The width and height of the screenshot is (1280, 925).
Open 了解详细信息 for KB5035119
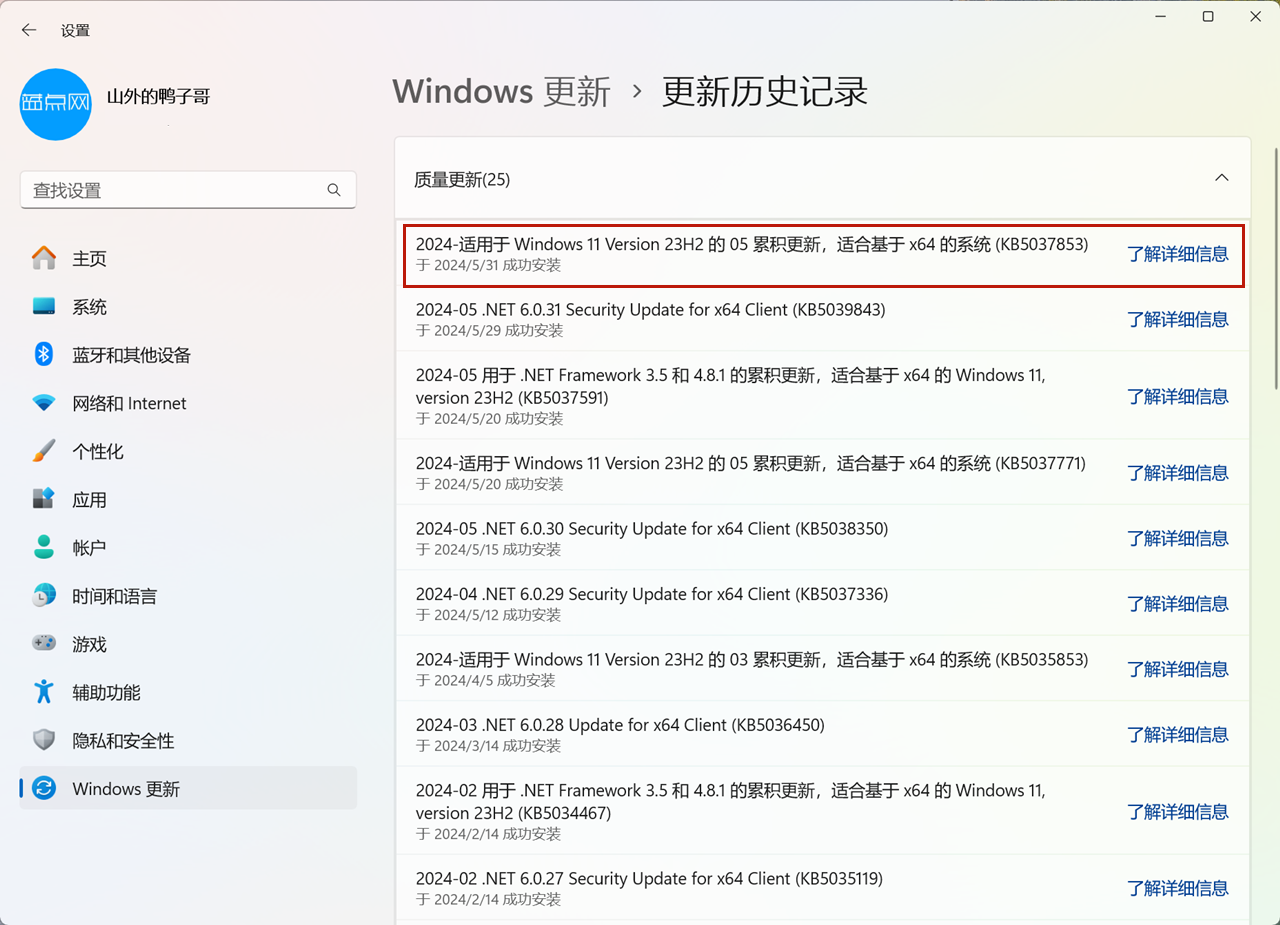pyautogui.click(x=1177, y=887)
